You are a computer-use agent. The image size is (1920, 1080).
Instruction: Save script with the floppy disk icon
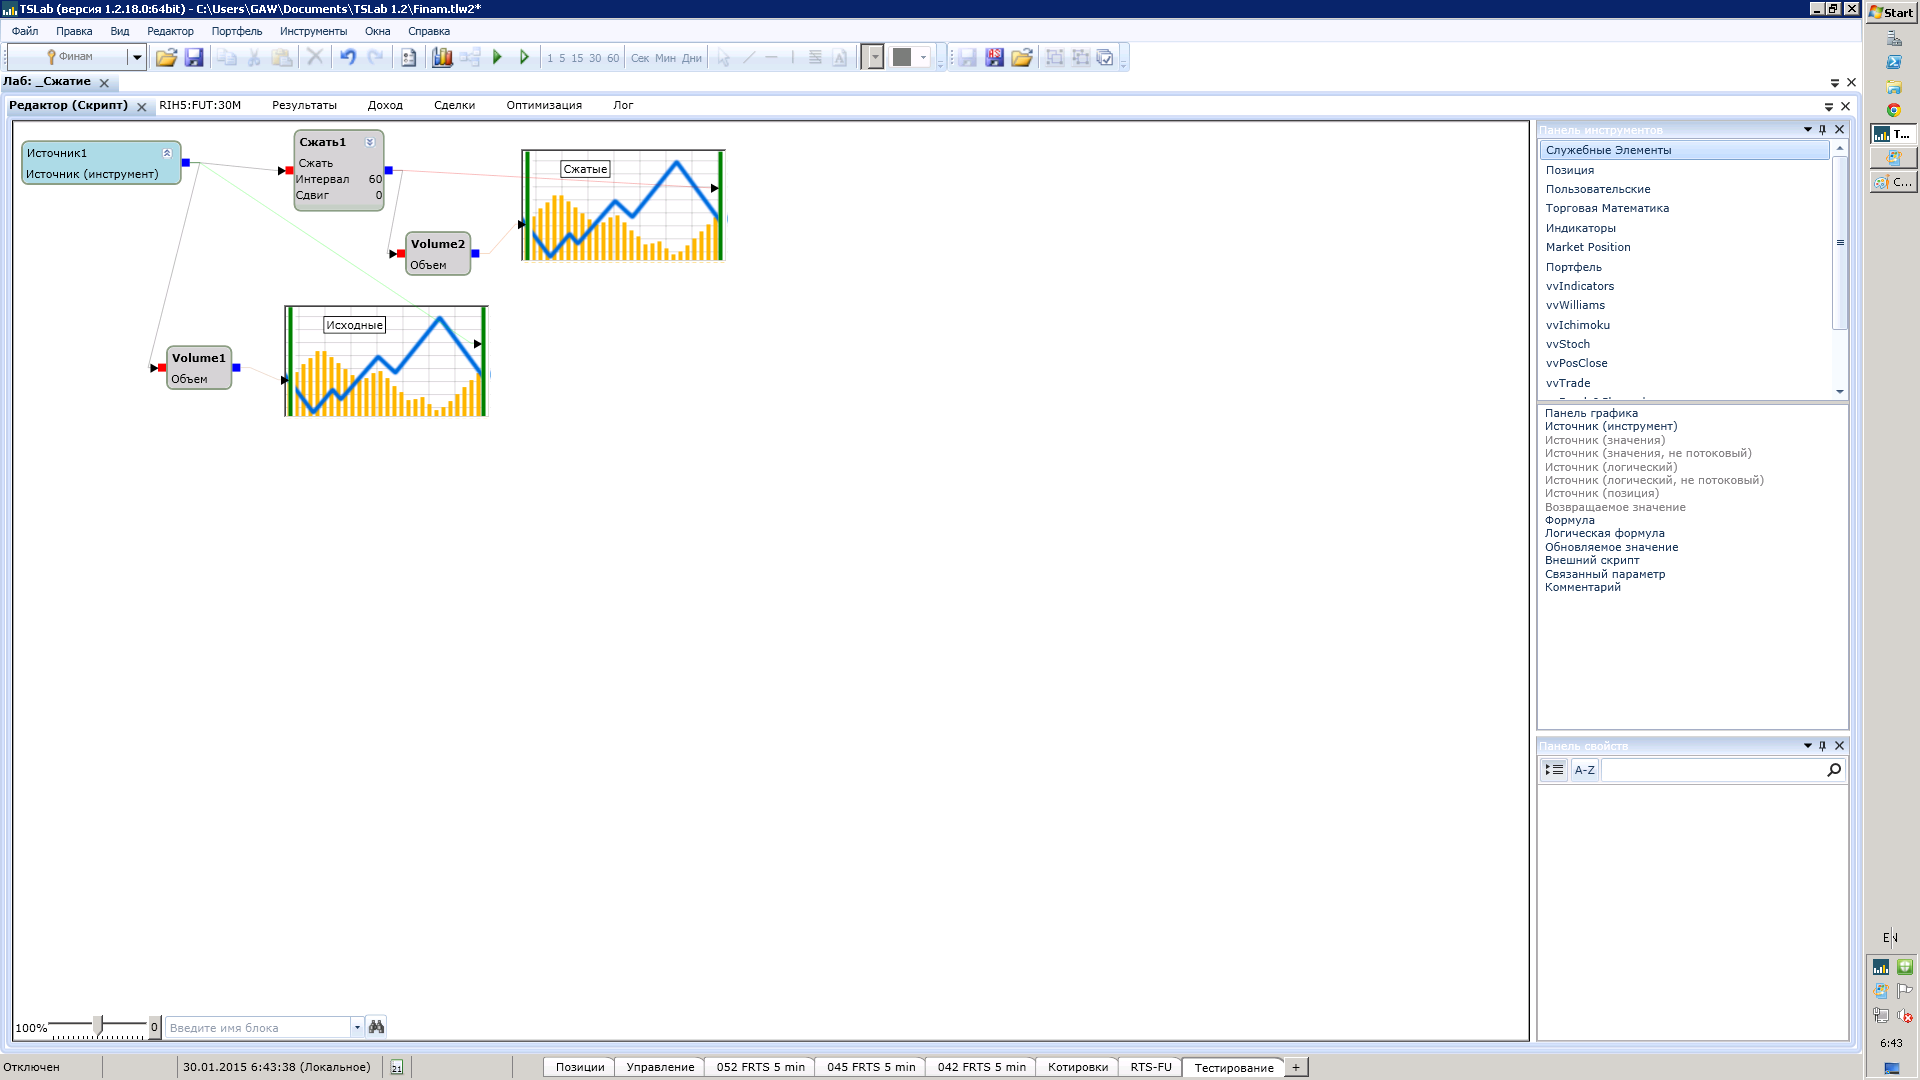(194, 58)
